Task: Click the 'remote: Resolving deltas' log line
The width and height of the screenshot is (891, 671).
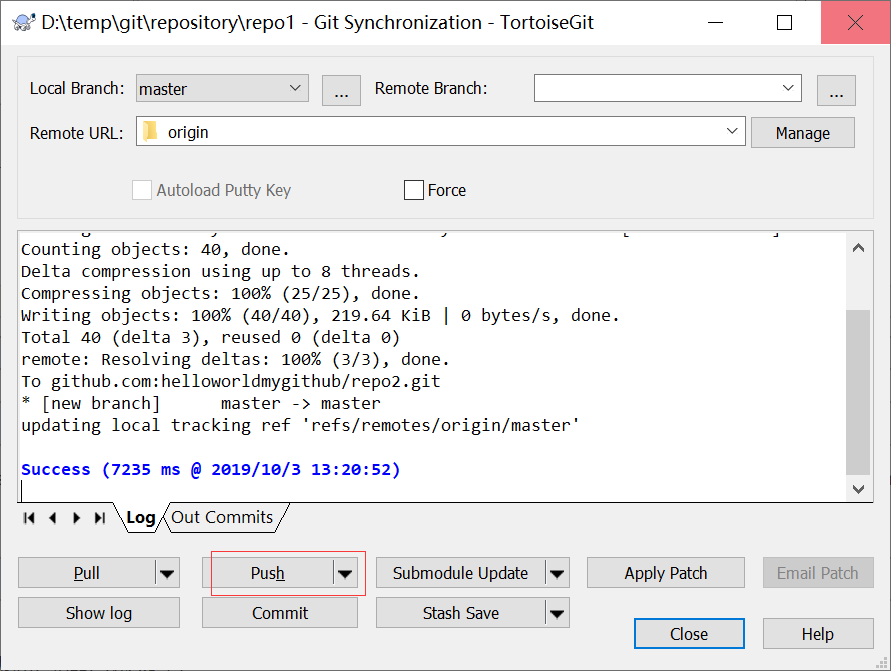Action: (x=235, y=359)
